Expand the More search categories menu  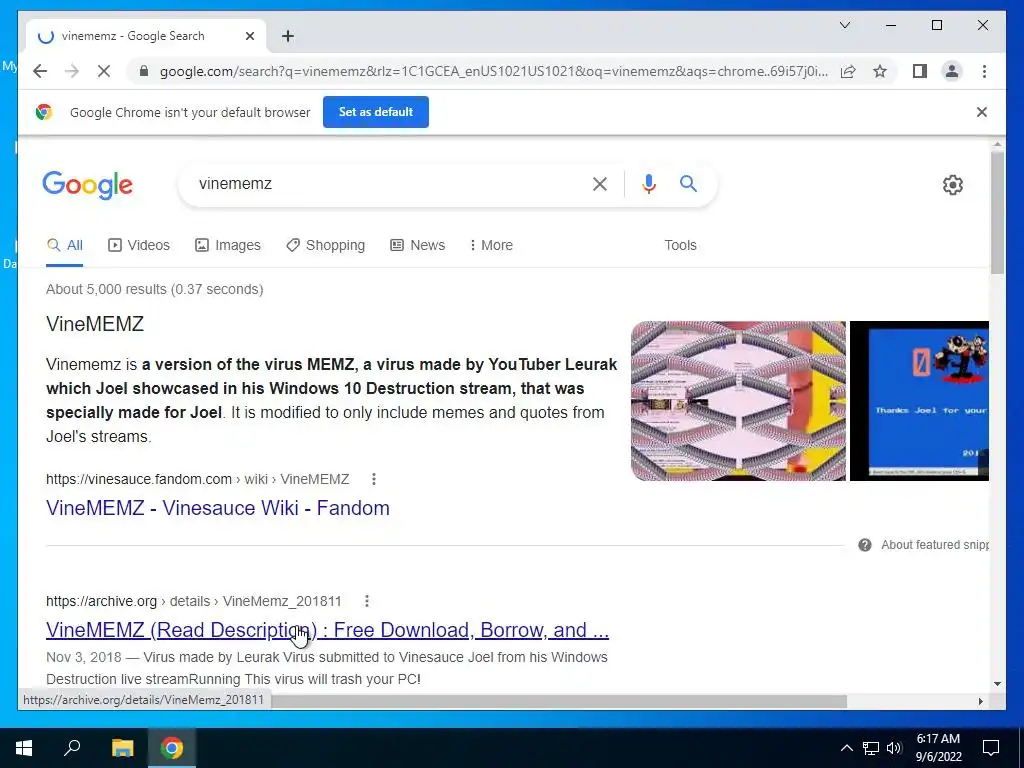[x=491, y=246]
